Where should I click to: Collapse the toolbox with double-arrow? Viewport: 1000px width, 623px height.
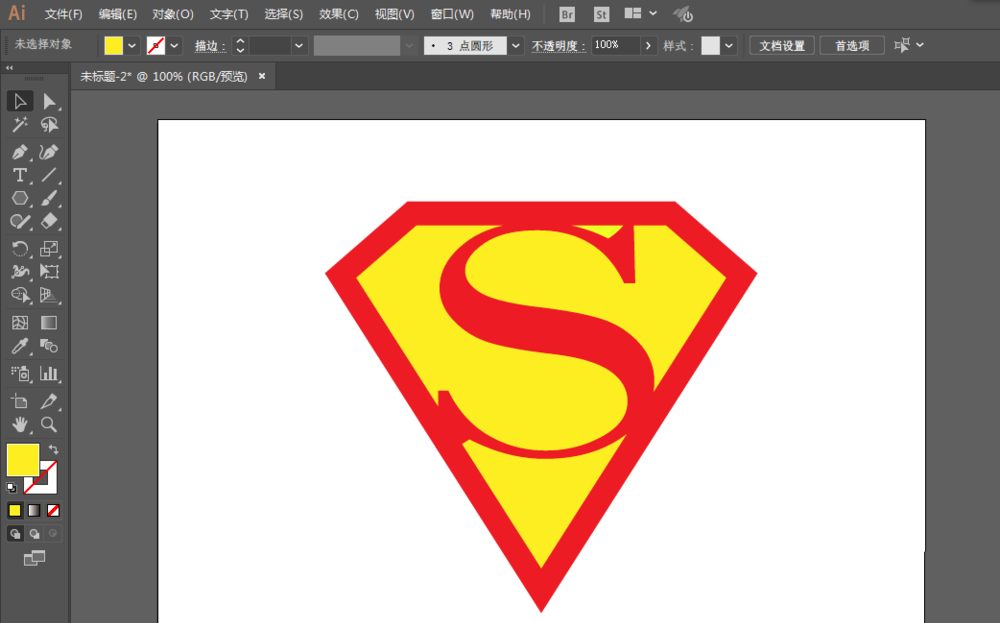click(x=10, y=68)
